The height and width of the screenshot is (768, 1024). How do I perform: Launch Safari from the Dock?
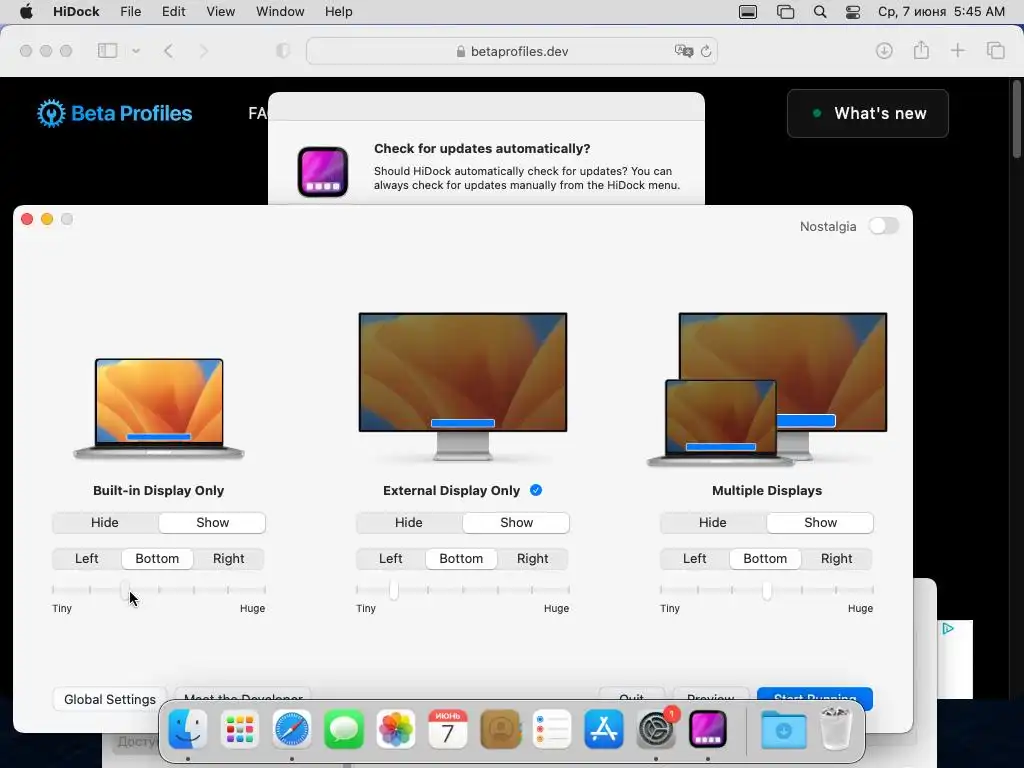tap(291, 729)
